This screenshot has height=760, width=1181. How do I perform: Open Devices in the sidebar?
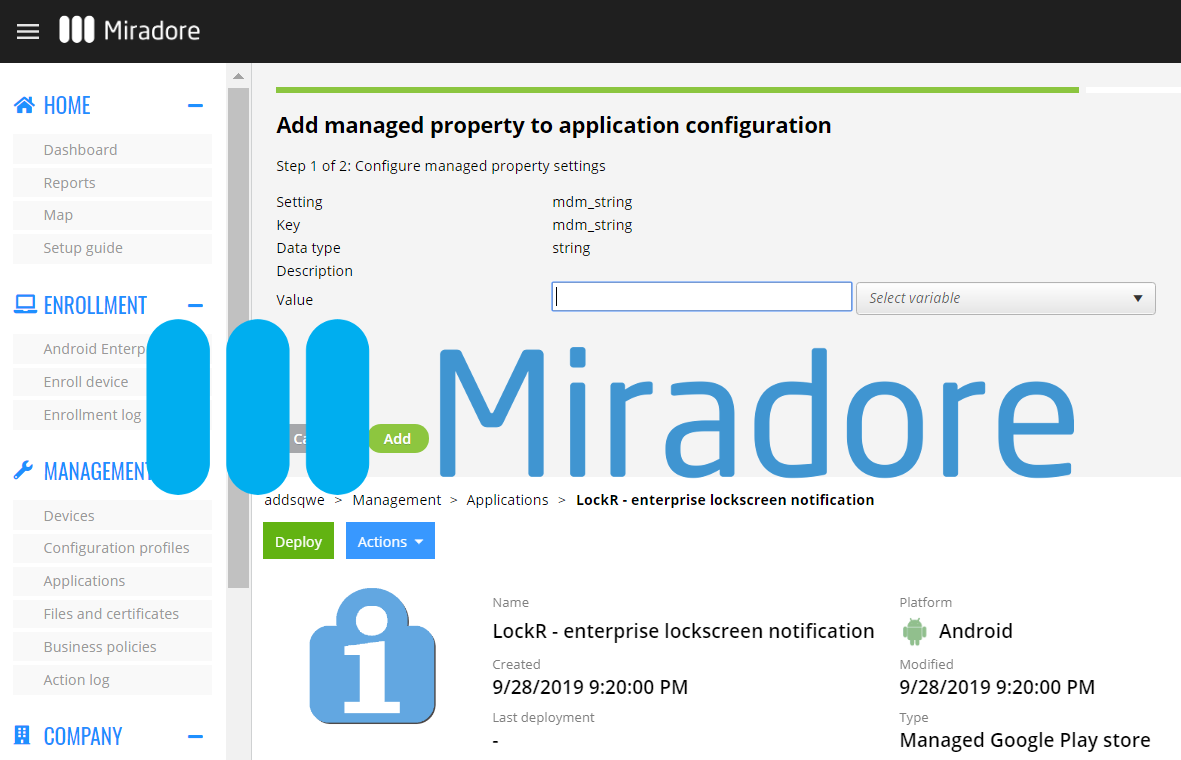point(112,515)
